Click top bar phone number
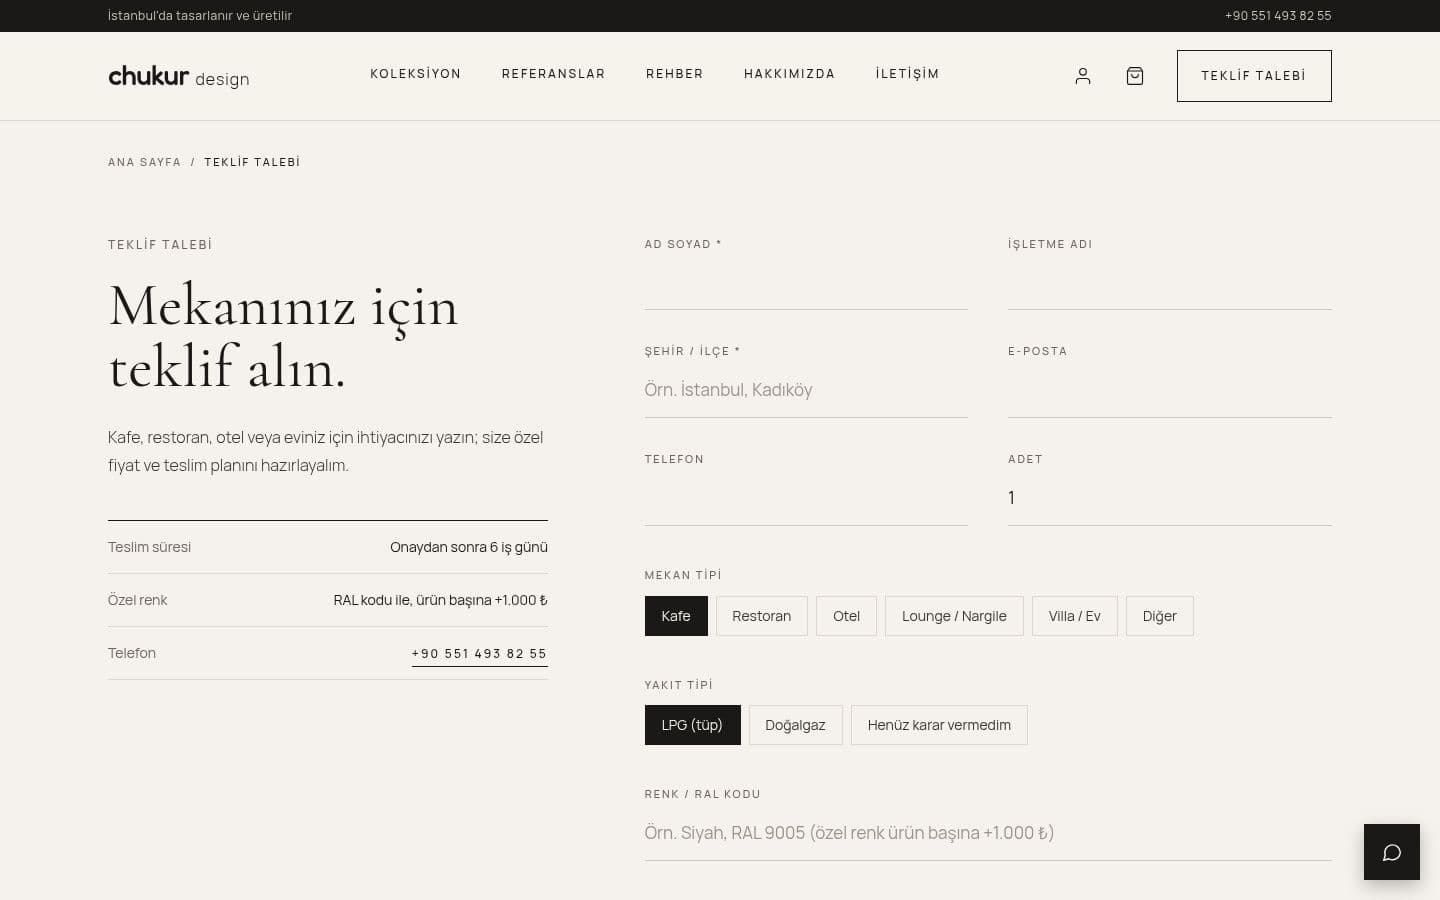Screen dimensions: 1440x900 pos(1278,16)
